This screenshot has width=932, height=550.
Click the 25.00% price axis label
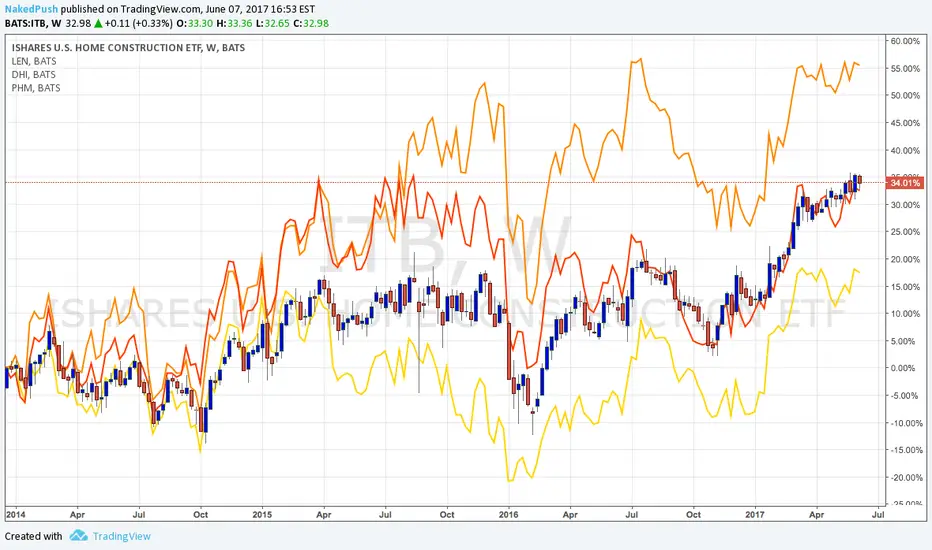point(905,232)
